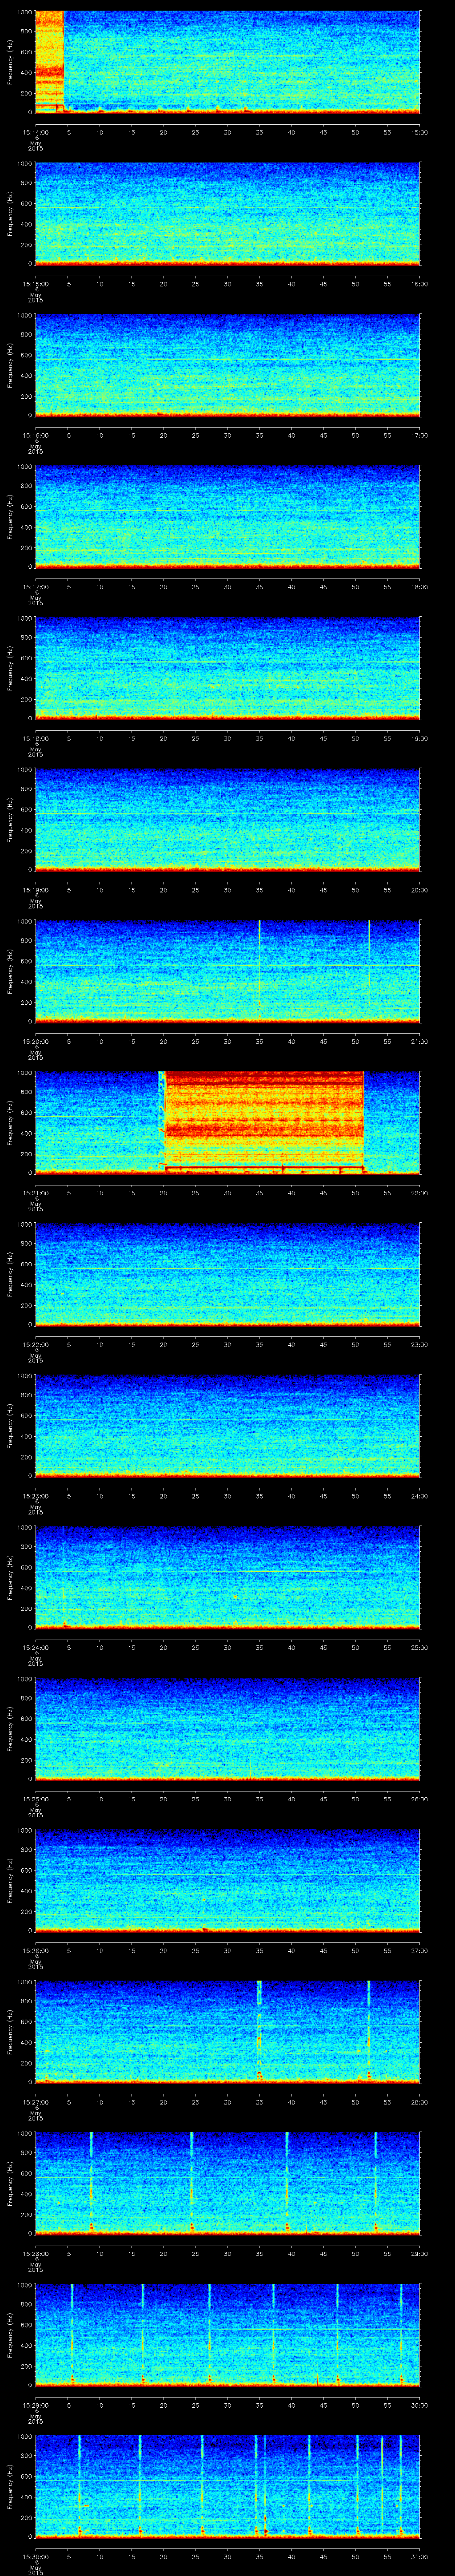
Task: Open the spectrogram panel starting at 15:23:00
Action: point(227,1426)
